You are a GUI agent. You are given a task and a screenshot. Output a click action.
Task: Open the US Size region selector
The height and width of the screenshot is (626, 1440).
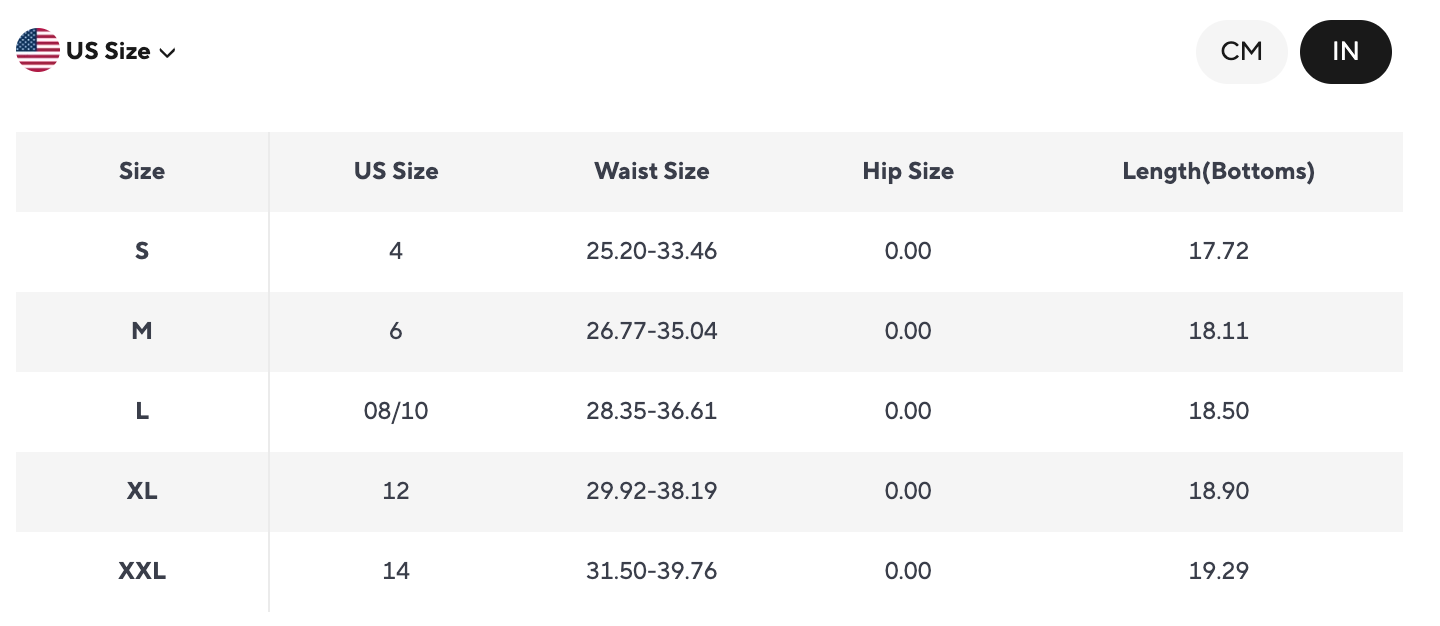108,51
